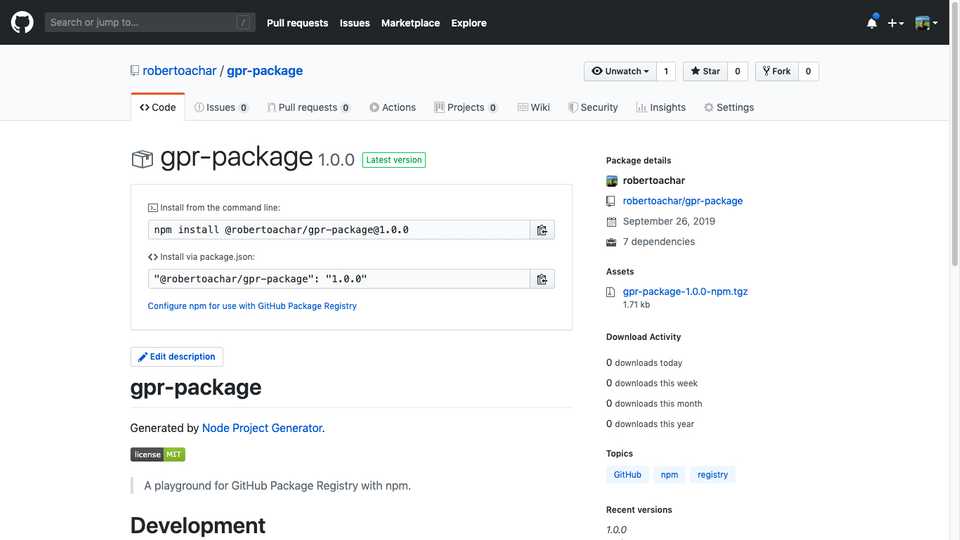Open the Actions tab
This screenshot has width=960, height=540.
[392, 107]
